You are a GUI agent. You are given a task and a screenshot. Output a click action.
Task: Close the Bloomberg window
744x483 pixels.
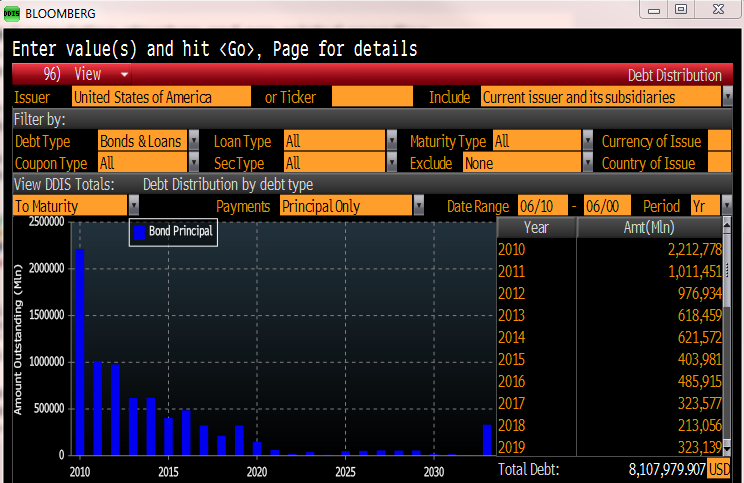[718, 9]
